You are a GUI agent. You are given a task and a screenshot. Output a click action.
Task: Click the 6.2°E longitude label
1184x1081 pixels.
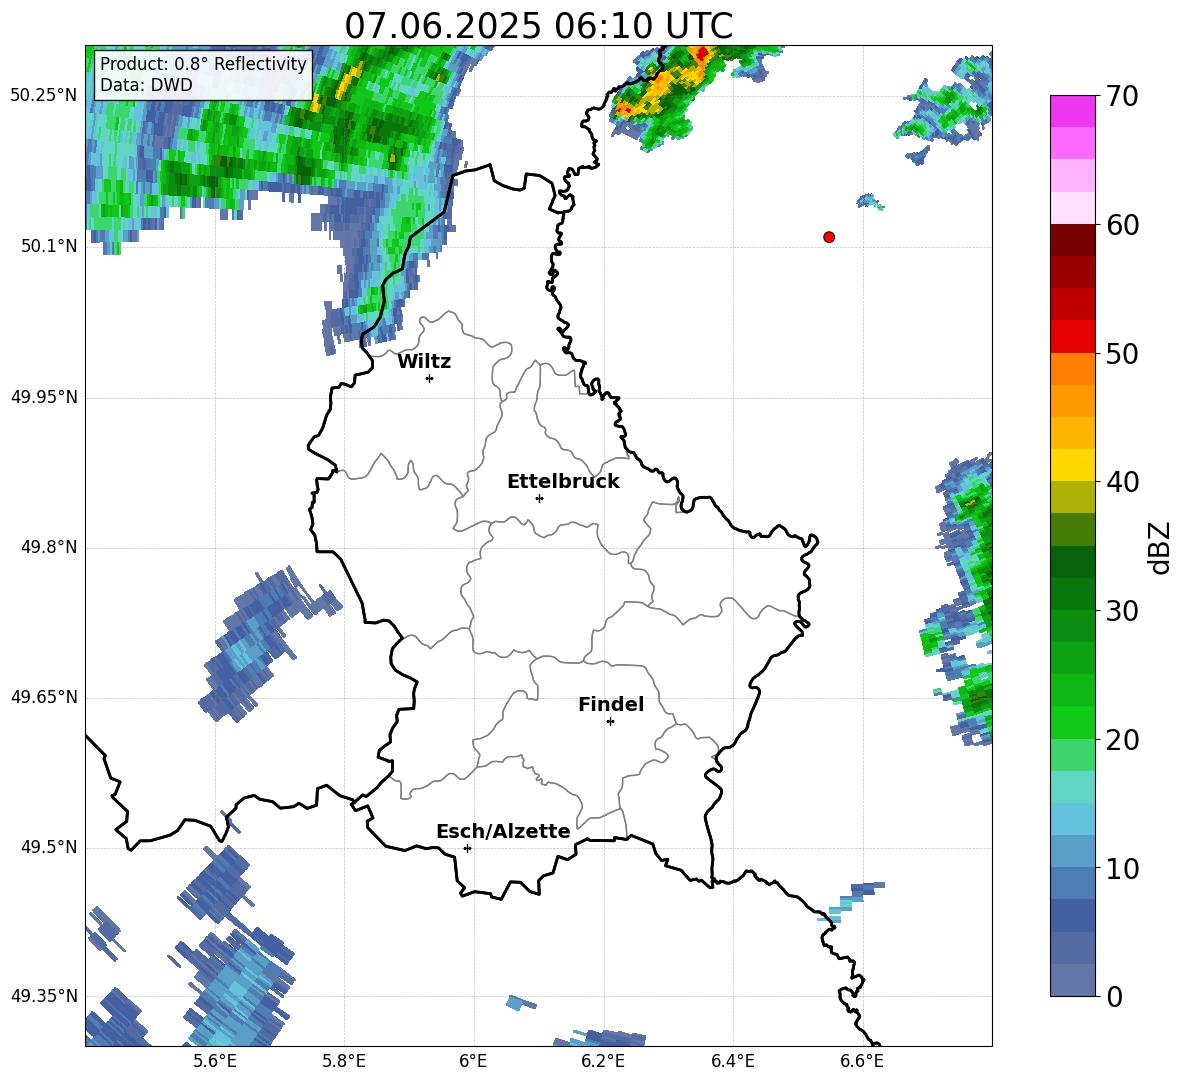coord(603,1061)
